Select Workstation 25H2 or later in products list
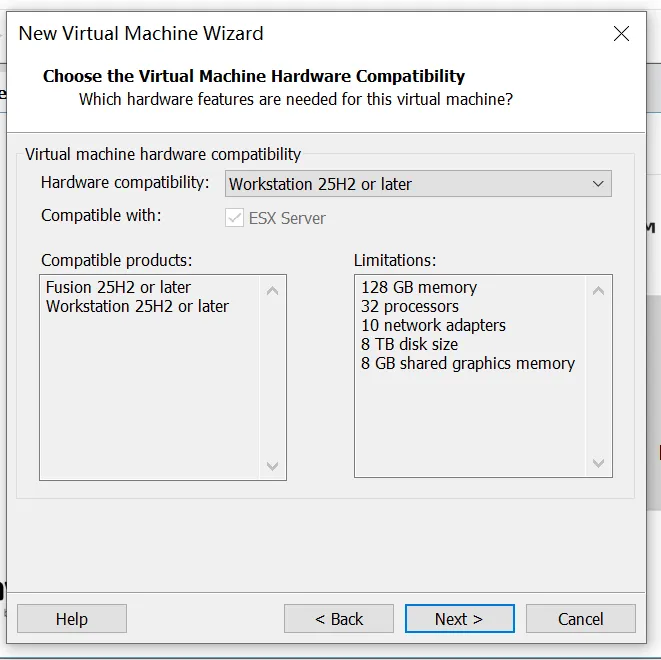Screen dimensions: 661x660 (x=137, y=306)
